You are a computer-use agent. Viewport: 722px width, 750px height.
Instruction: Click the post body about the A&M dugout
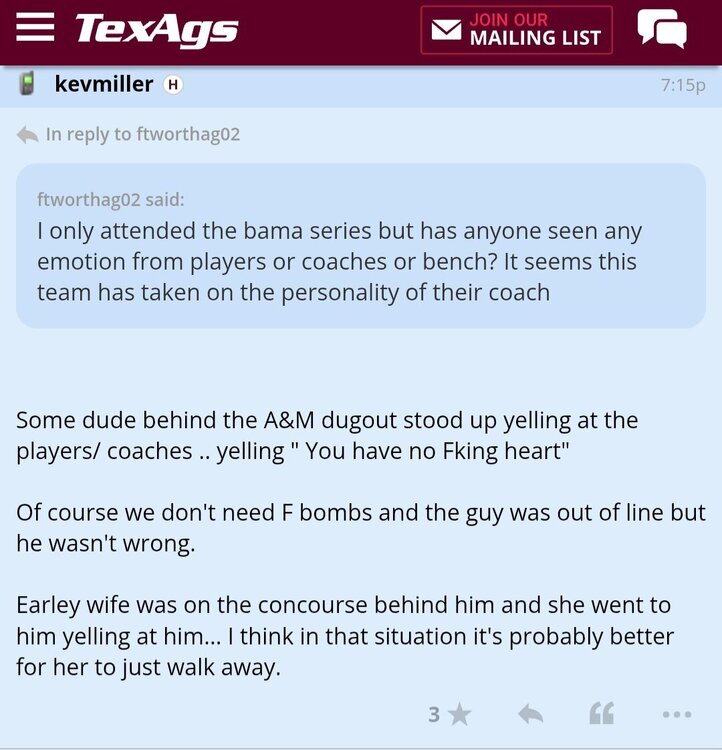point(327,435)
